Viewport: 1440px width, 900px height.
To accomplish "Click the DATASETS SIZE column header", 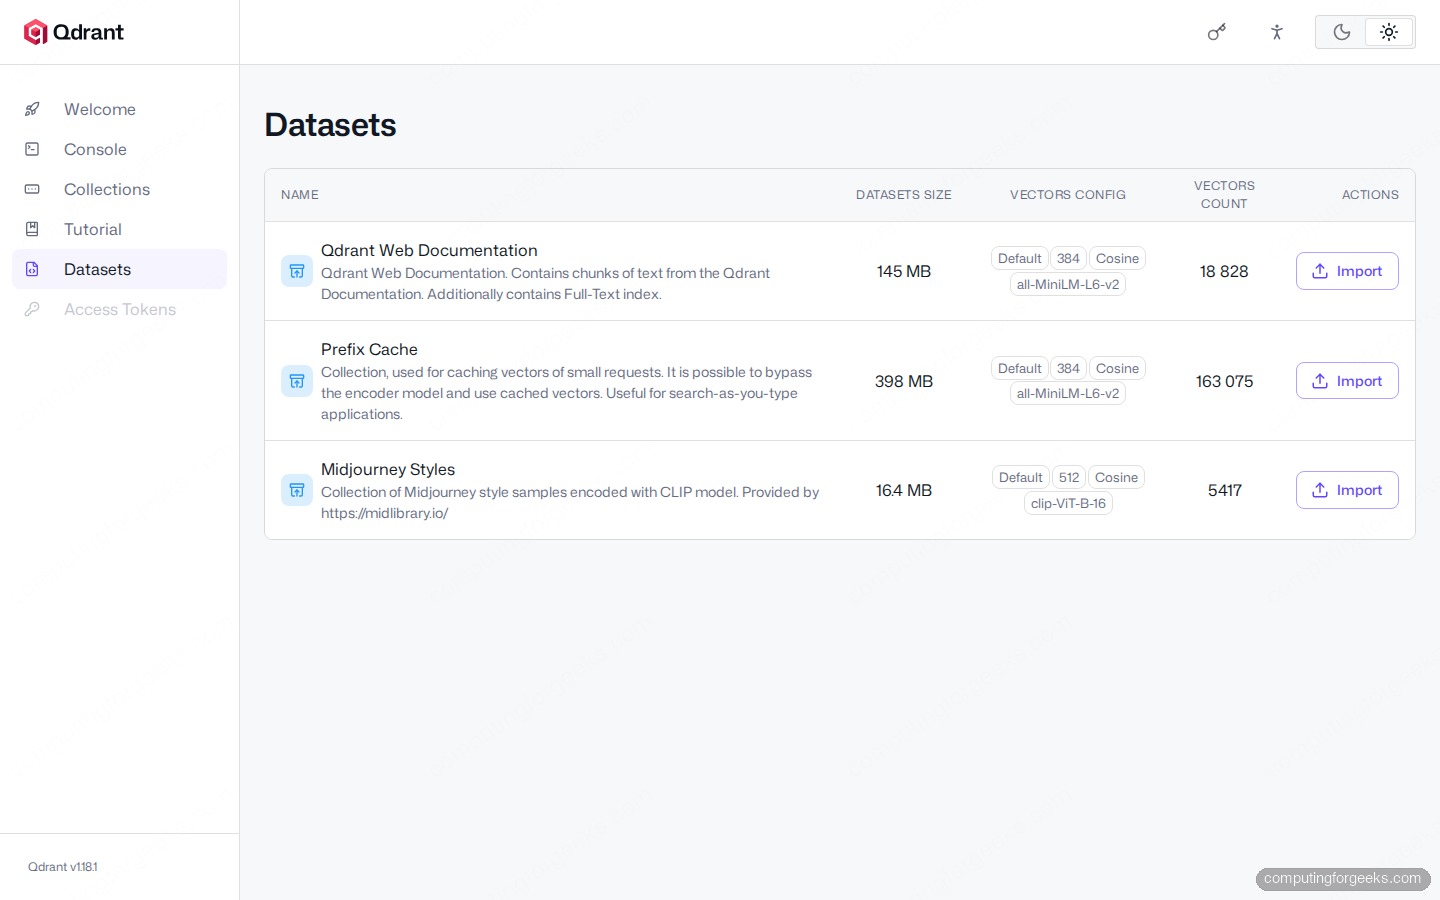I will [x=904, y=195].
